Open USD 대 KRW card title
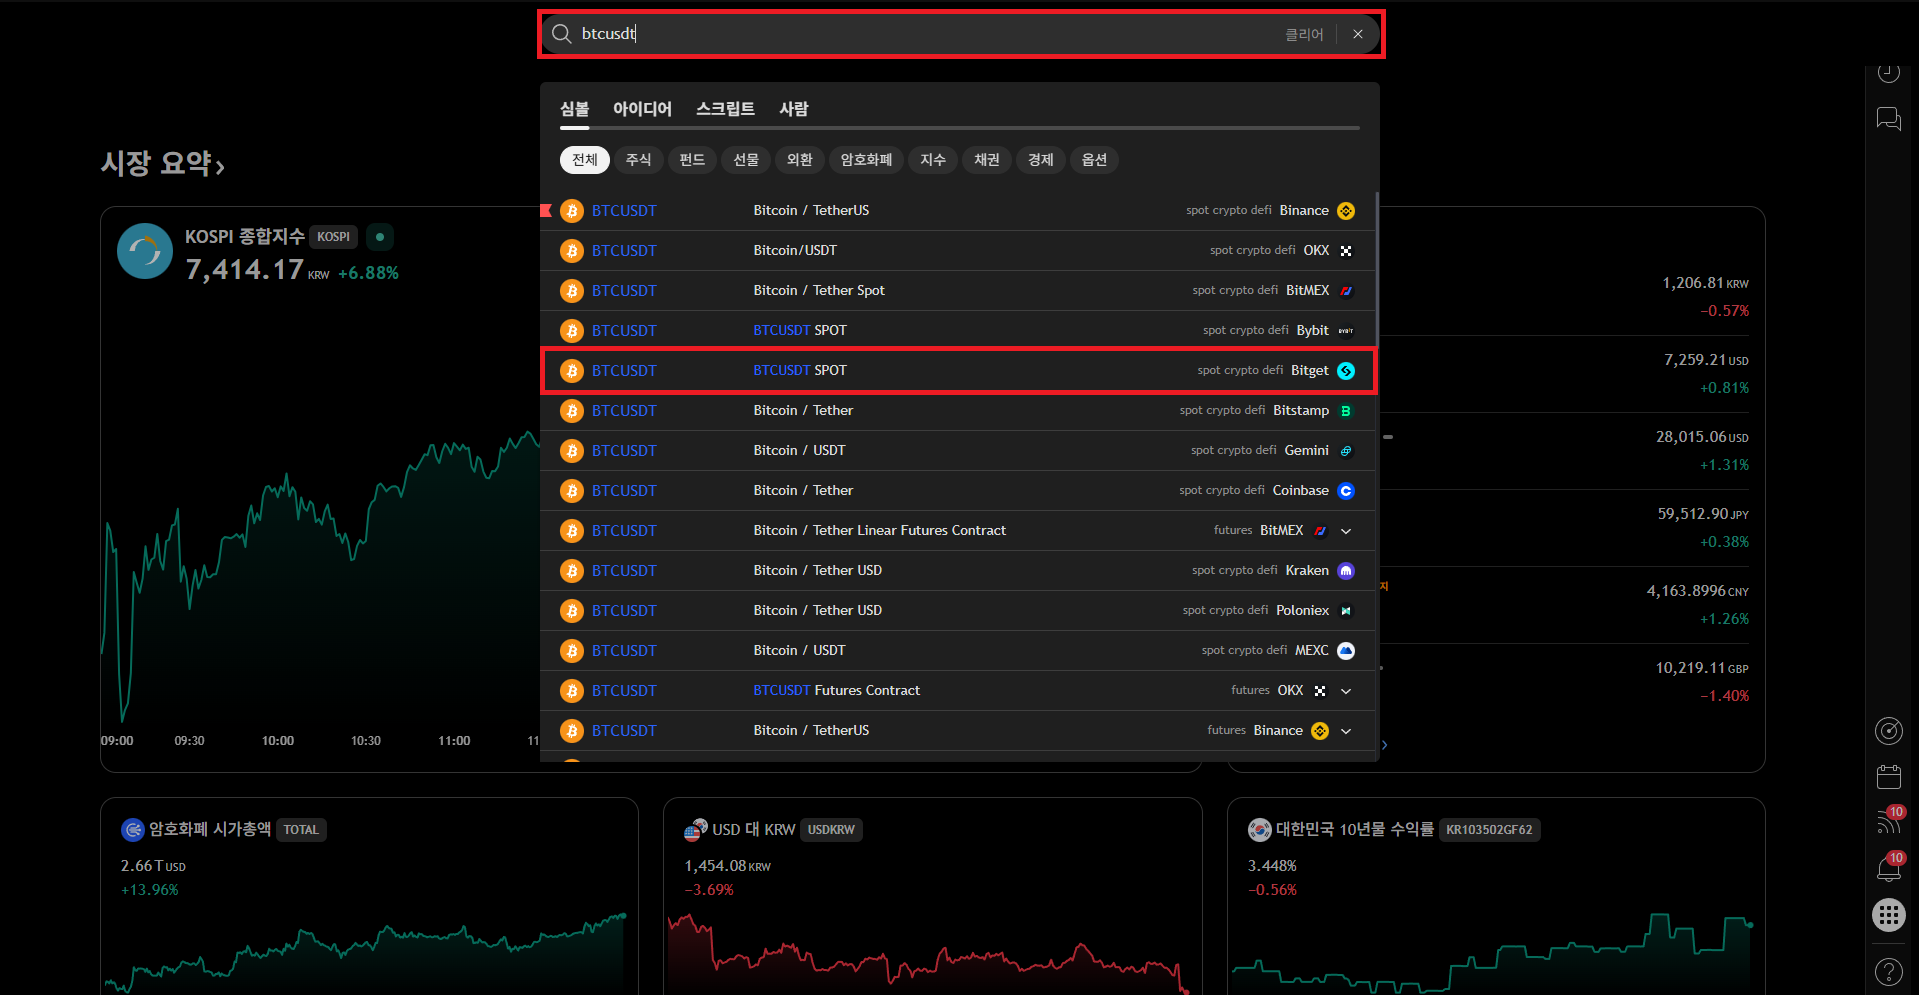This screenshot has width=1919, height=995. 753,829
